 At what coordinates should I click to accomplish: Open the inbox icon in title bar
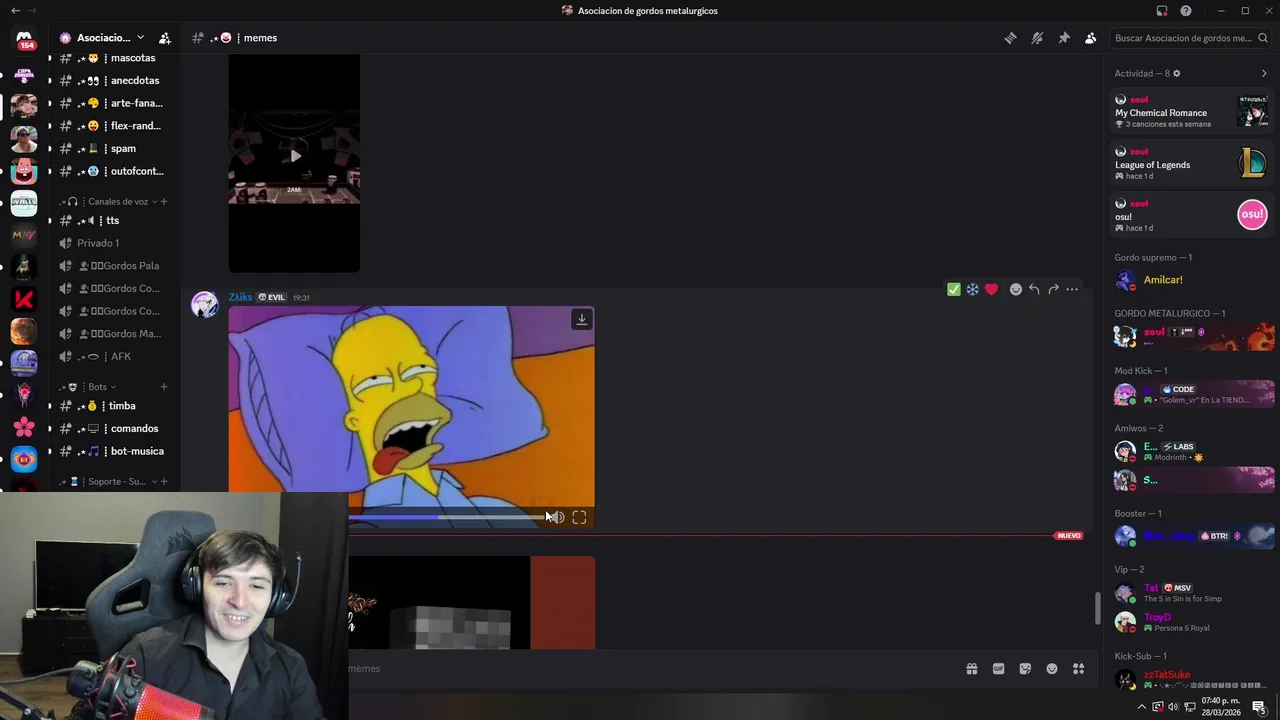point(1162,11)
